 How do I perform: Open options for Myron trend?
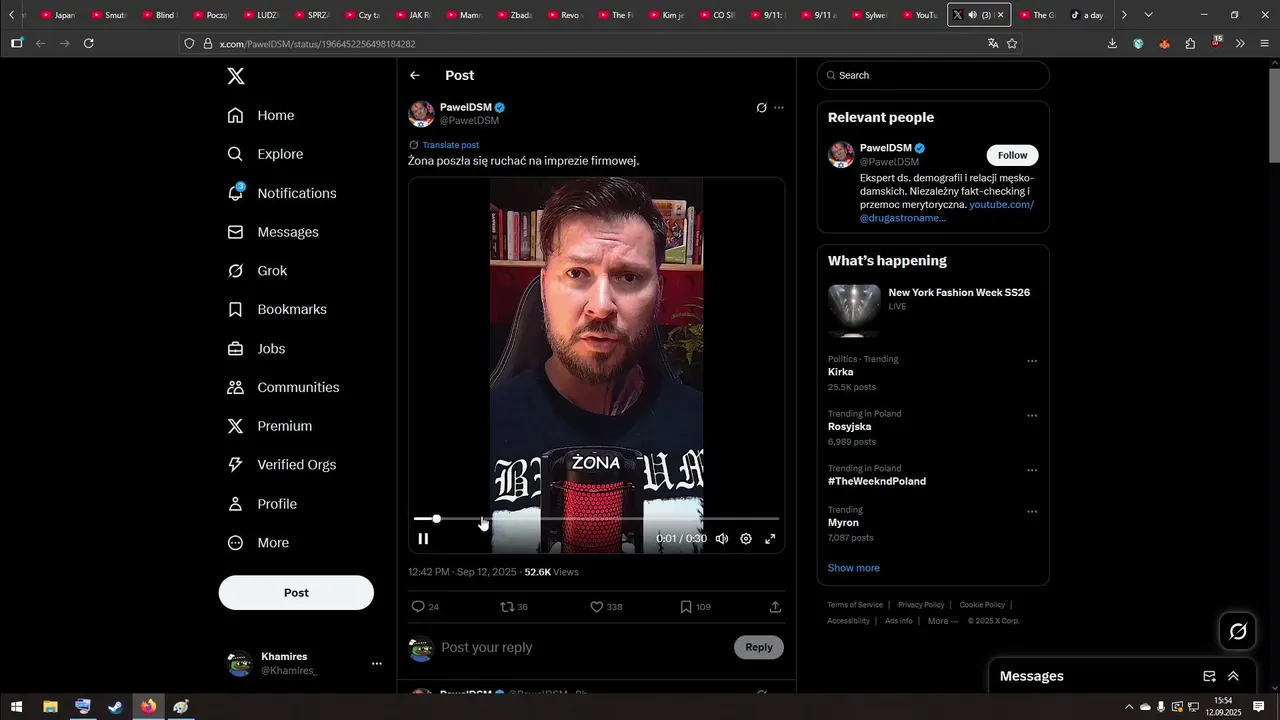click(1032, 512)
